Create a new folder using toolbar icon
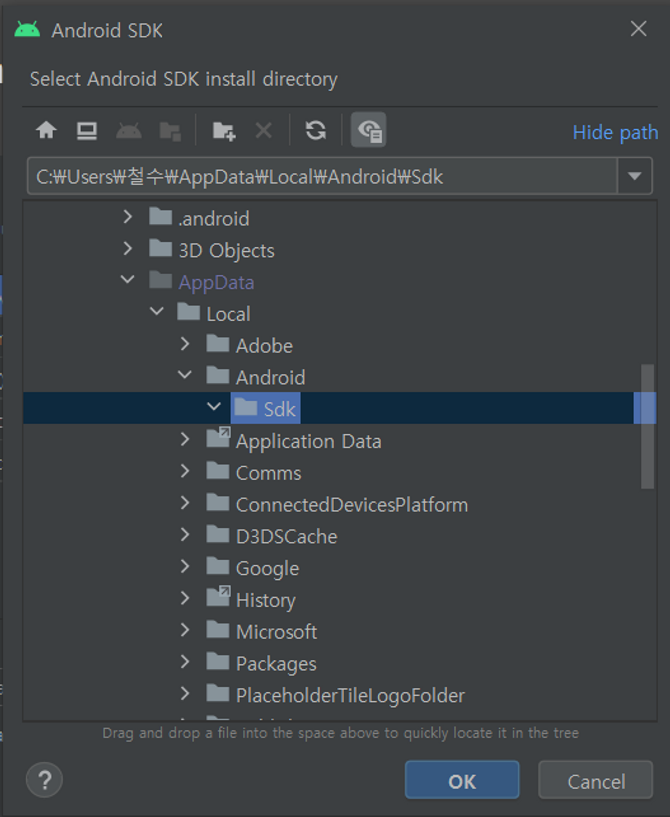 coord(224,131)
